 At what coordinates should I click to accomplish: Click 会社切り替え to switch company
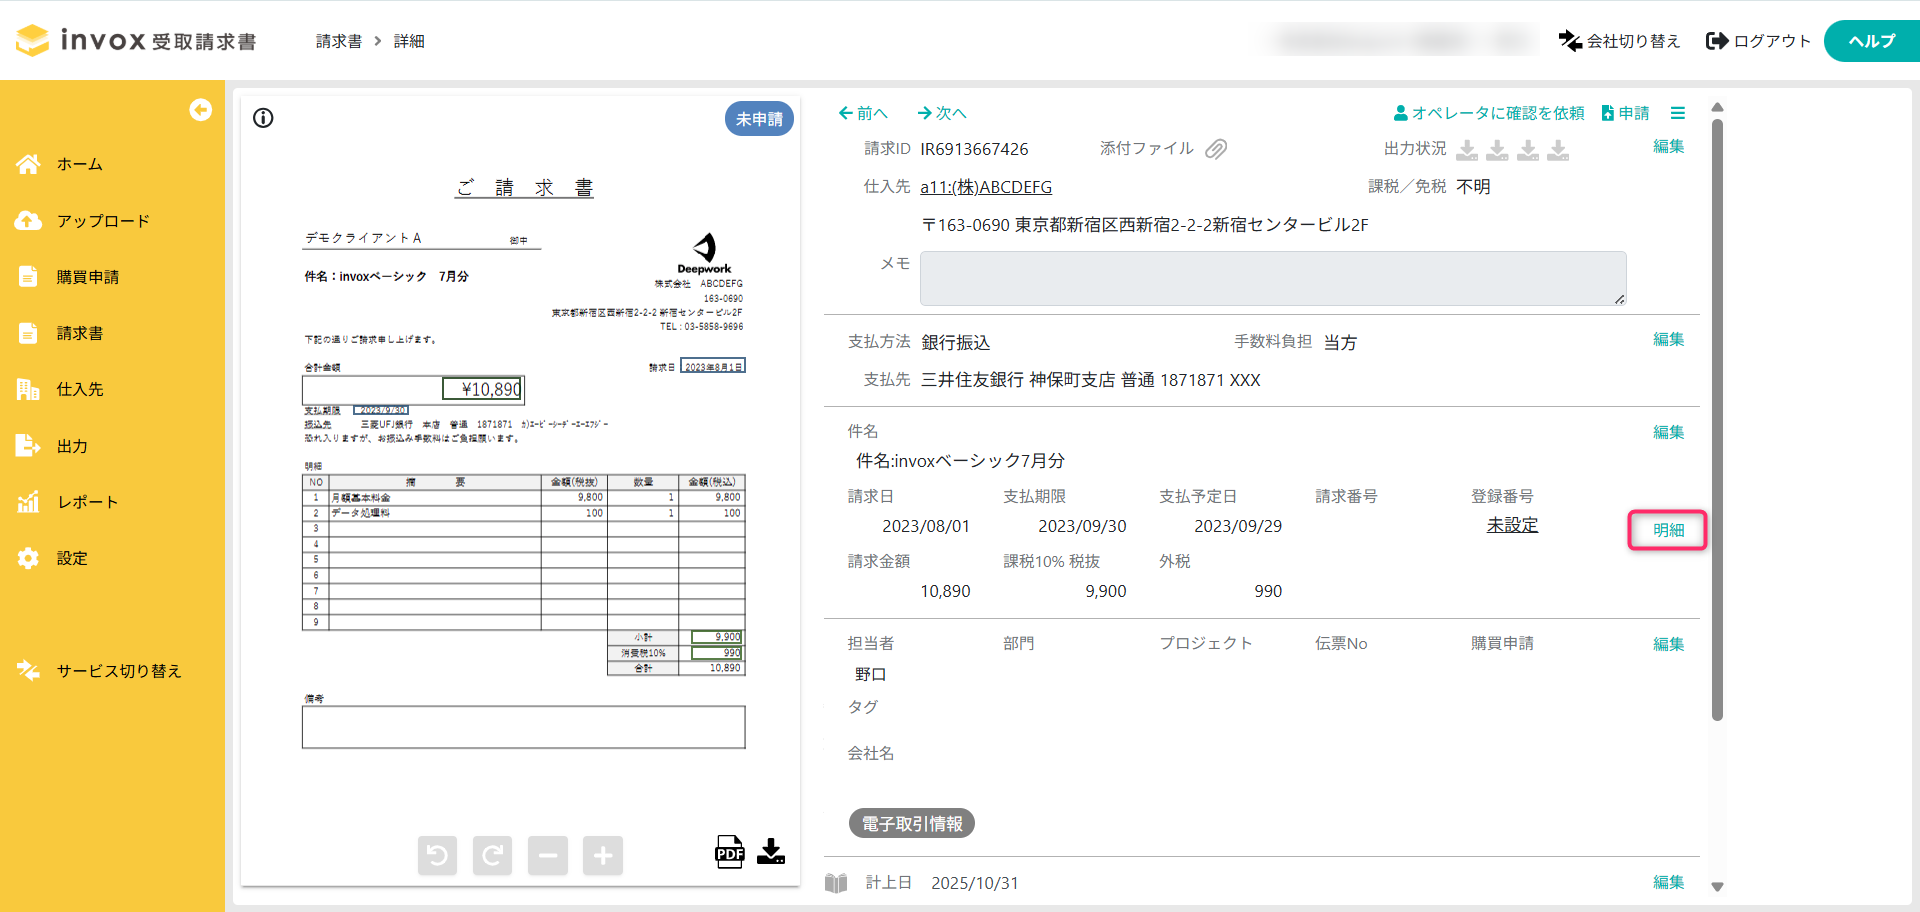pyautogui.click(x=1619, y=41)
